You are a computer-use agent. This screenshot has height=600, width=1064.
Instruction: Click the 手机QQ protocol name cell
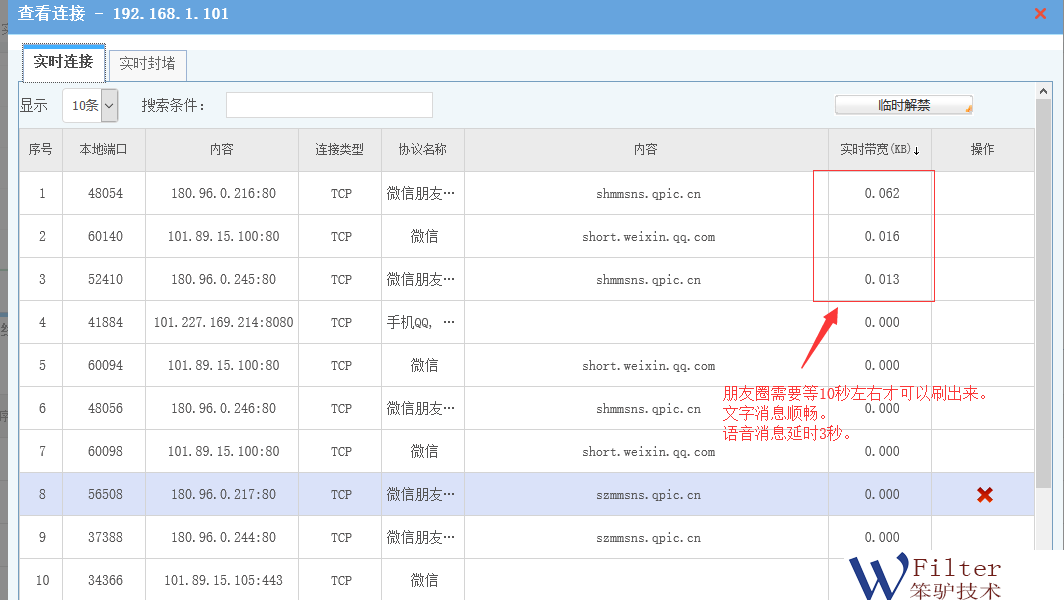[422, 323]
